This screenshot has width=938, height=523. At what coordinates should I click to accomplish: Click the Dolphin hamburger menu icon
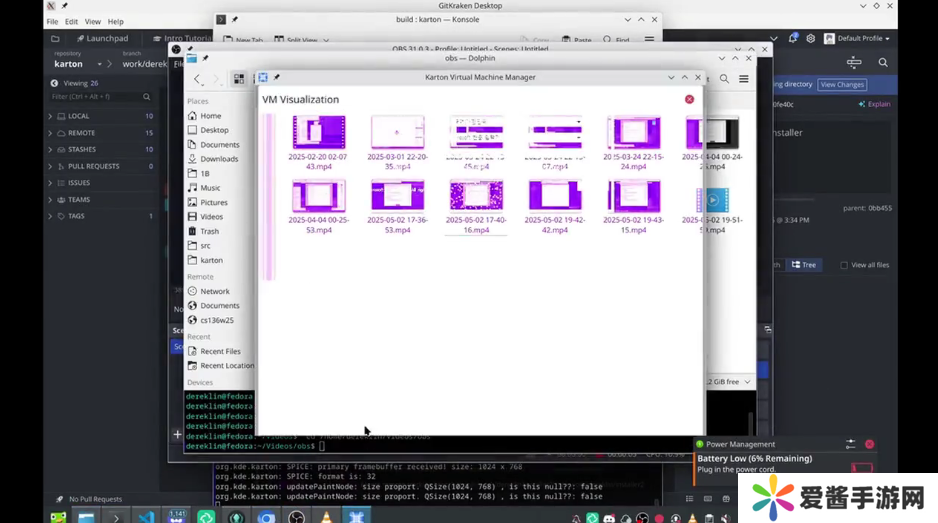tap(744, 78)
